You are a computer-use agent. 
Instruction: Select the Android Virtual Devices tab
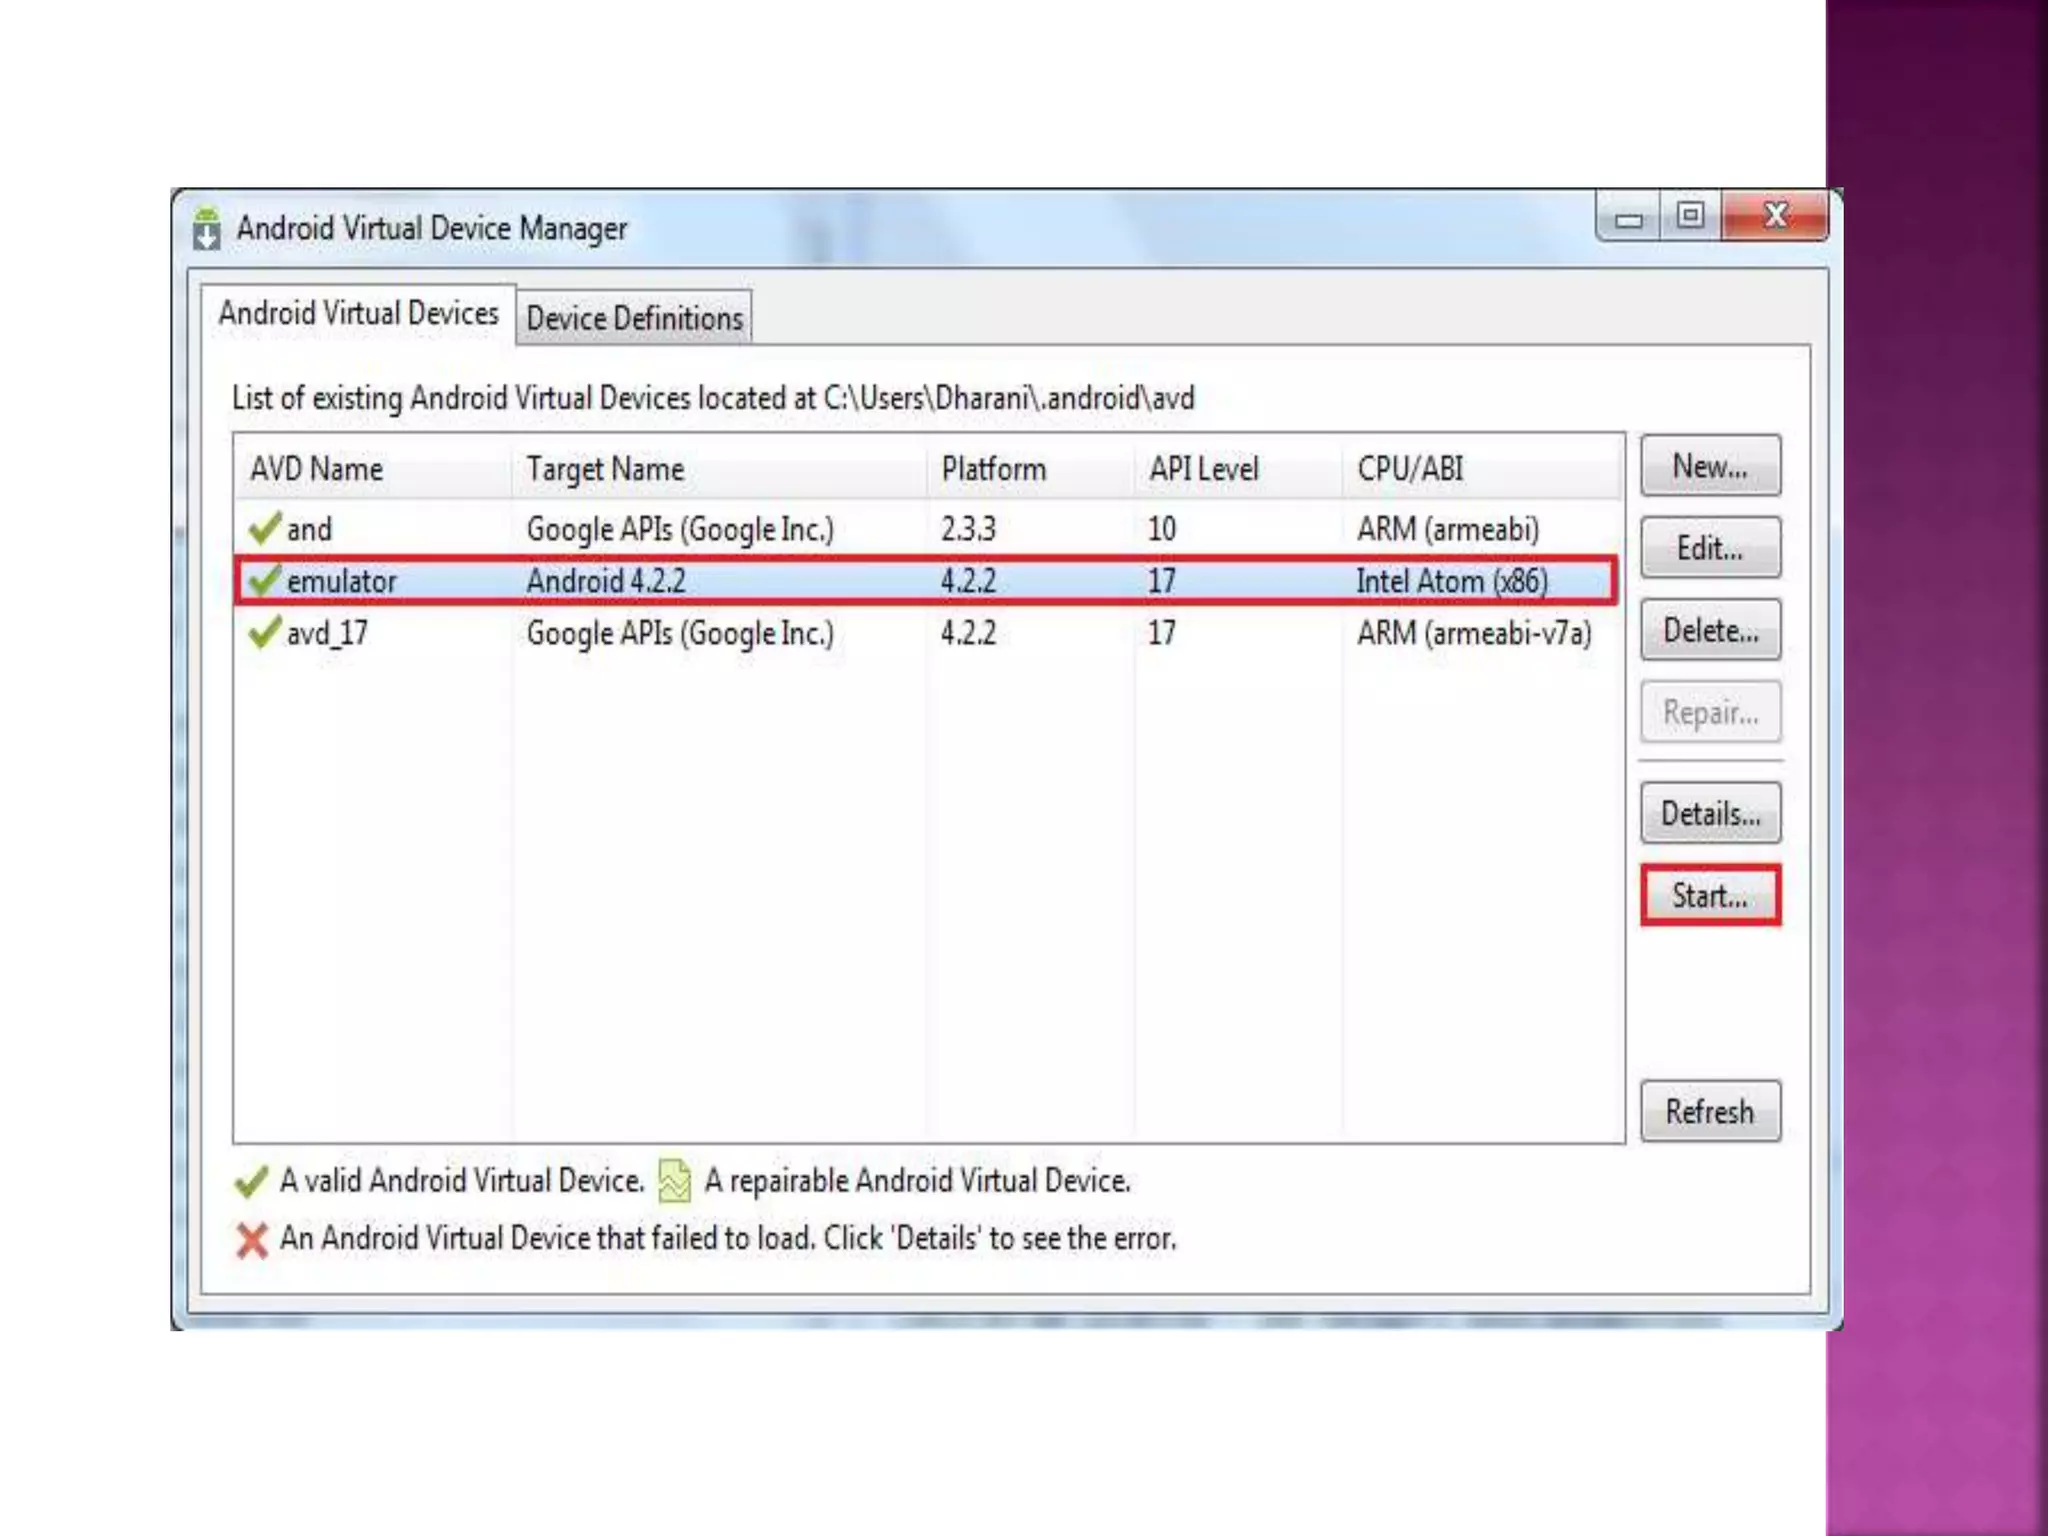(x=358, y=313)
